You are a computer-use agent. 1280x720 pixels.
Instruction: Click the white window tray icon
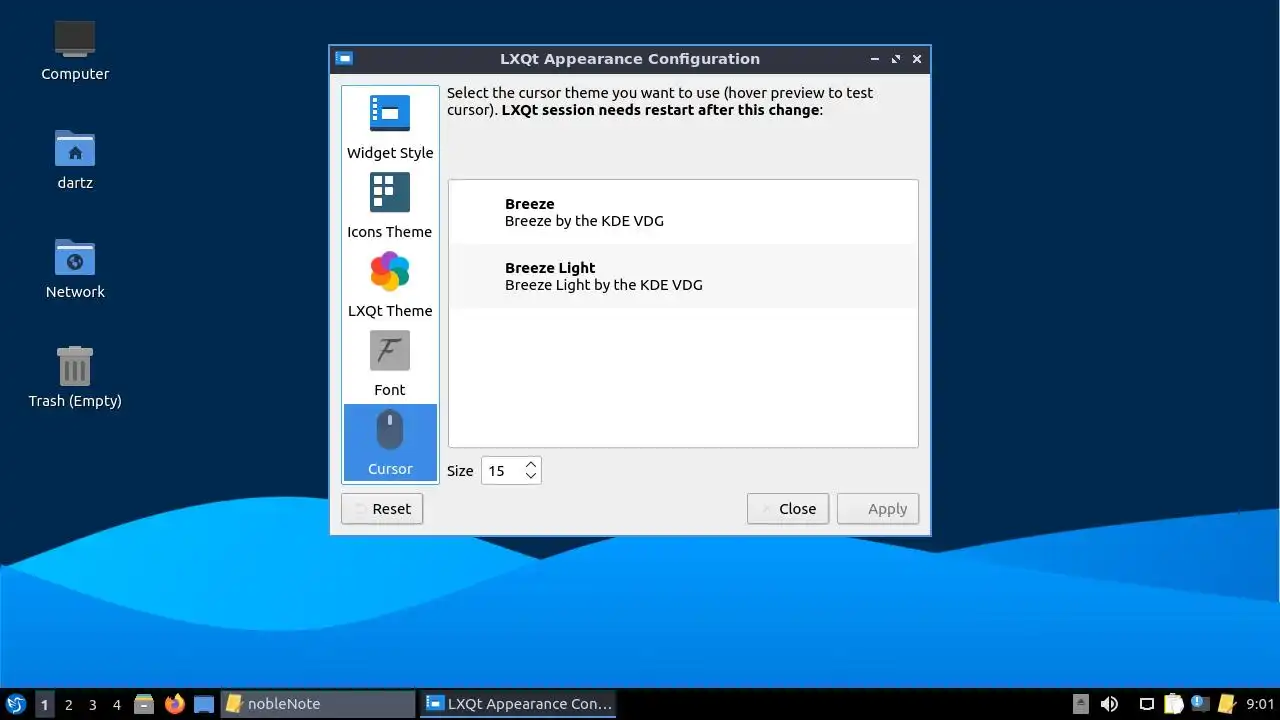(x=1147, y=704)
